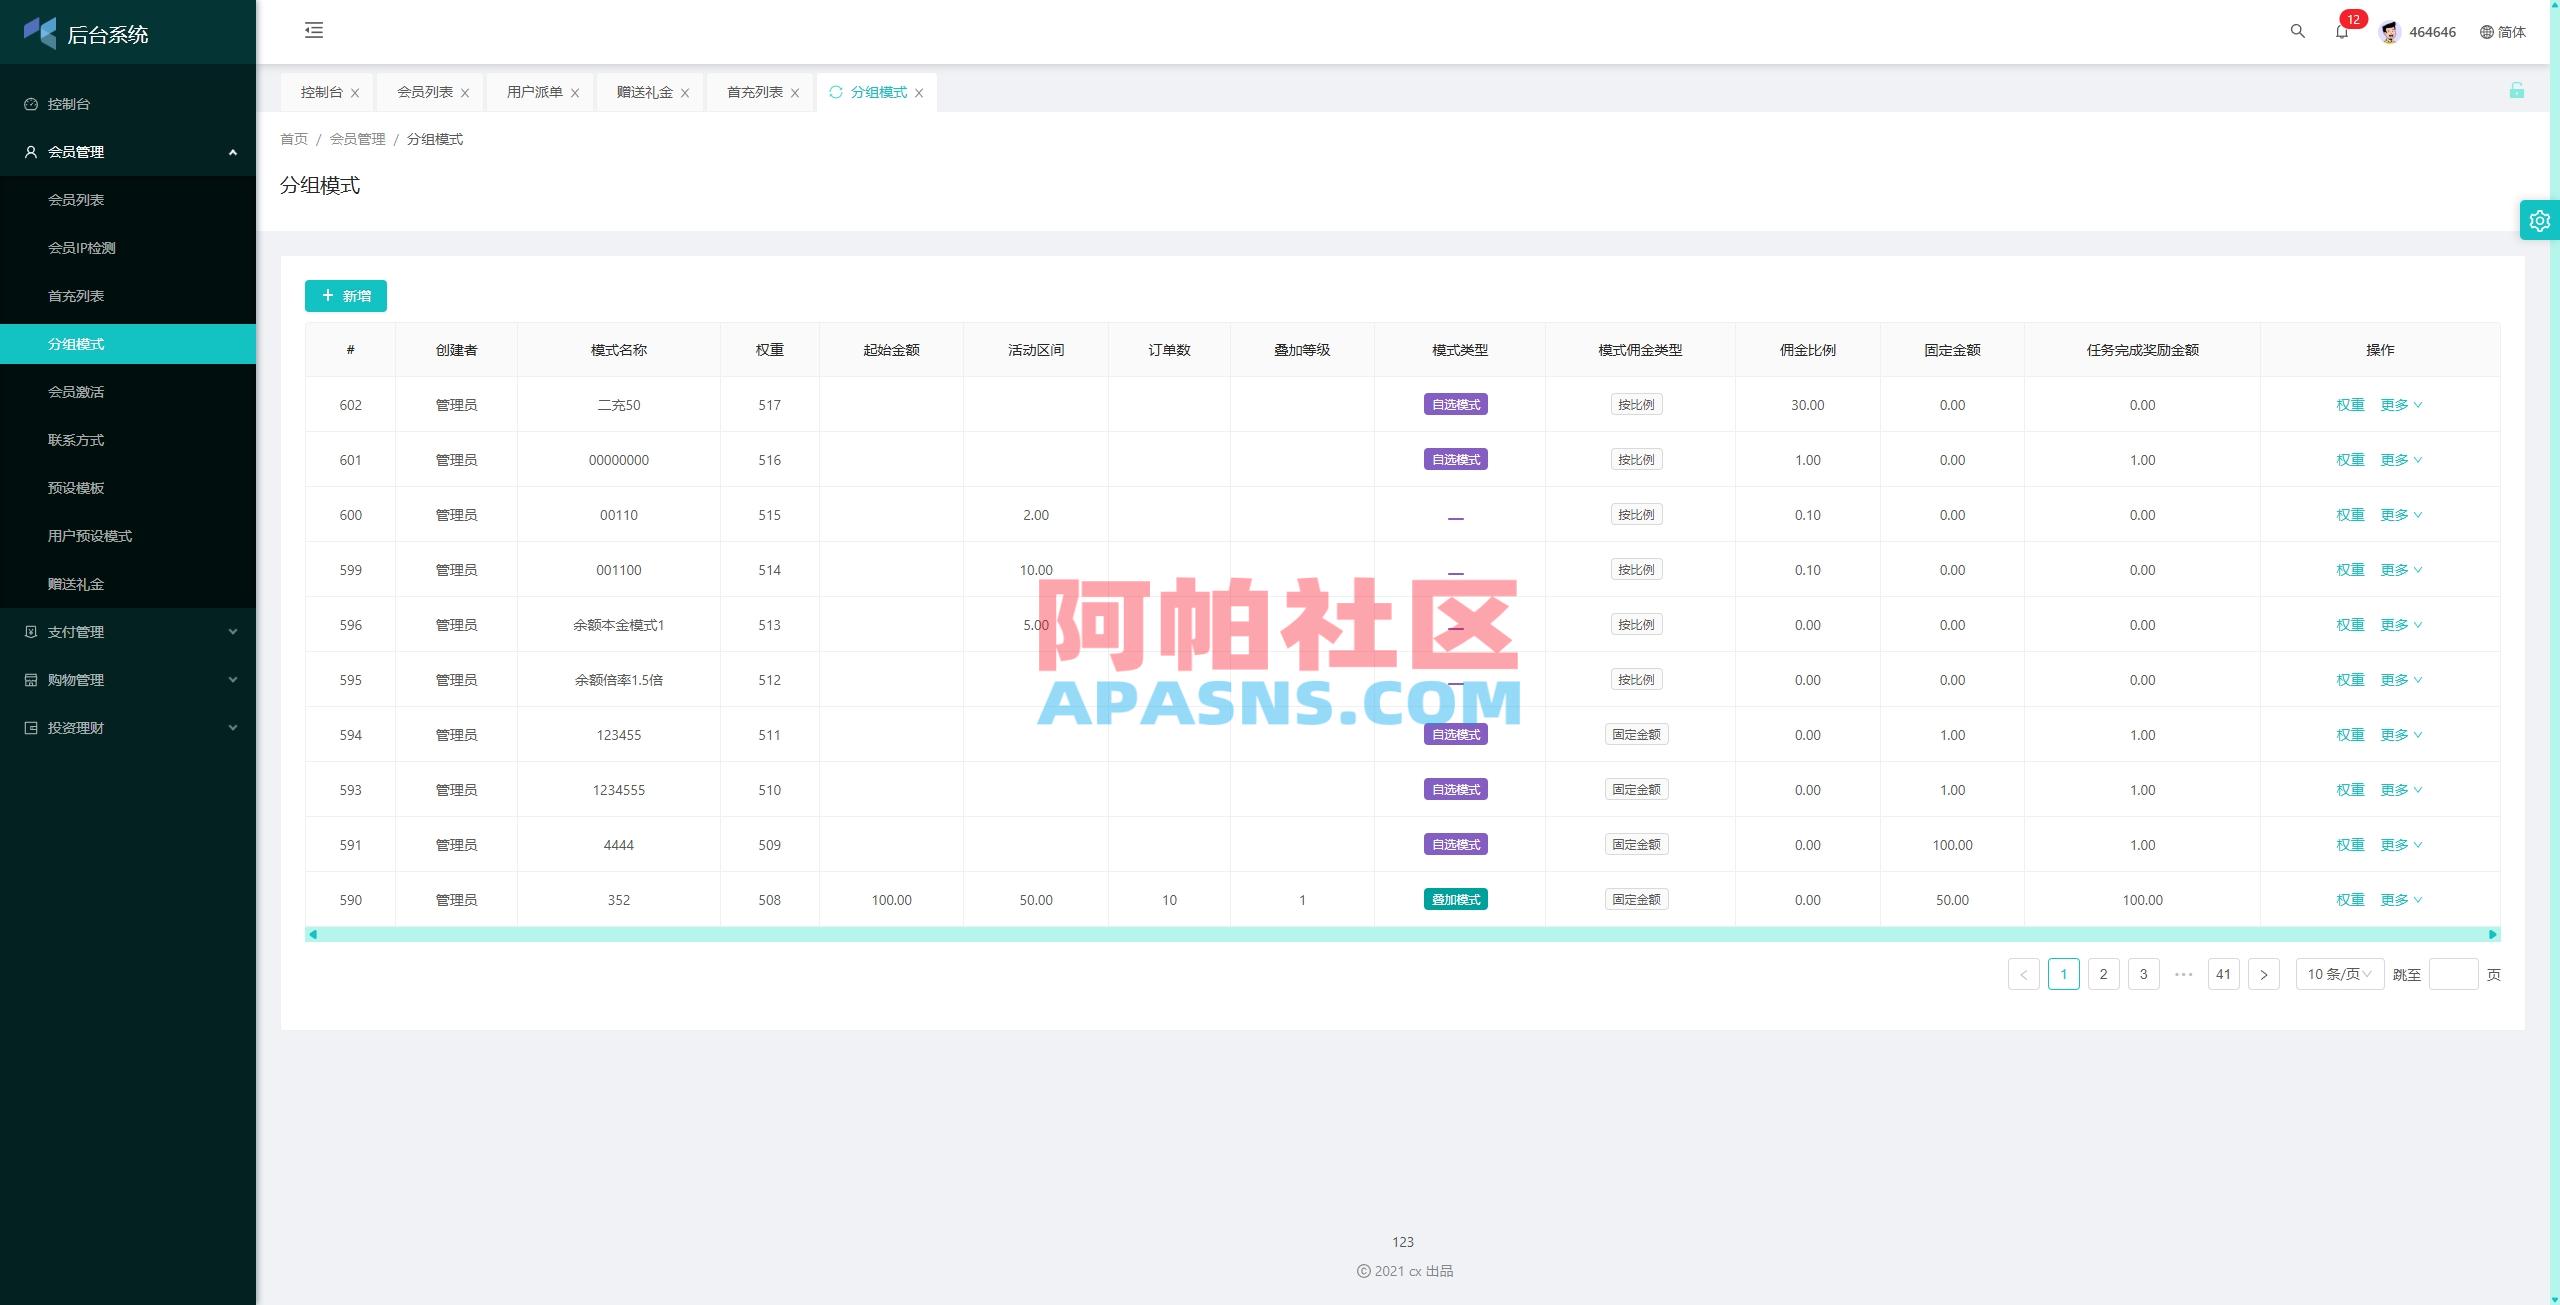This screenshot has width=2560, height=1305.
Task: Click the 跳至 page number input field
Action: 2454,973
